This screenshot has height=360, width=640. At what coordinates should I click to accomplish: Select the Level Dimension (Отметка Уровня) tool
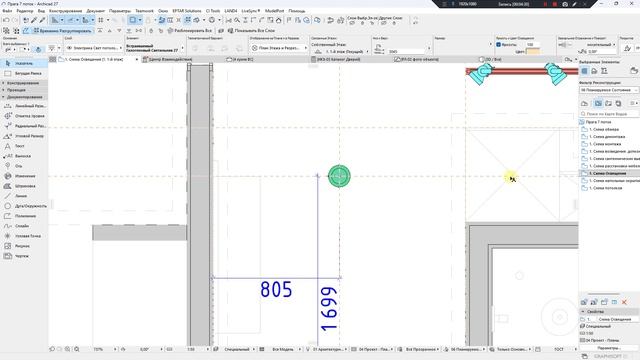(24, 116)
